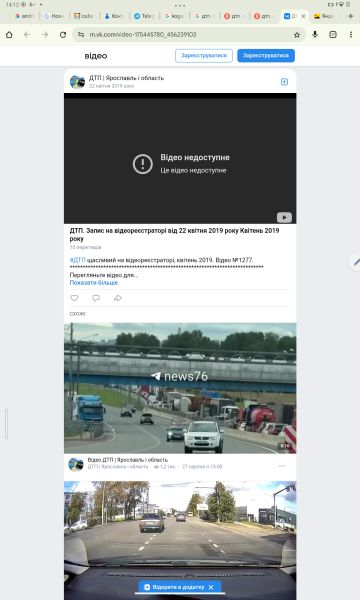Open the browser three-dot menu

click(x=351, y=34)
